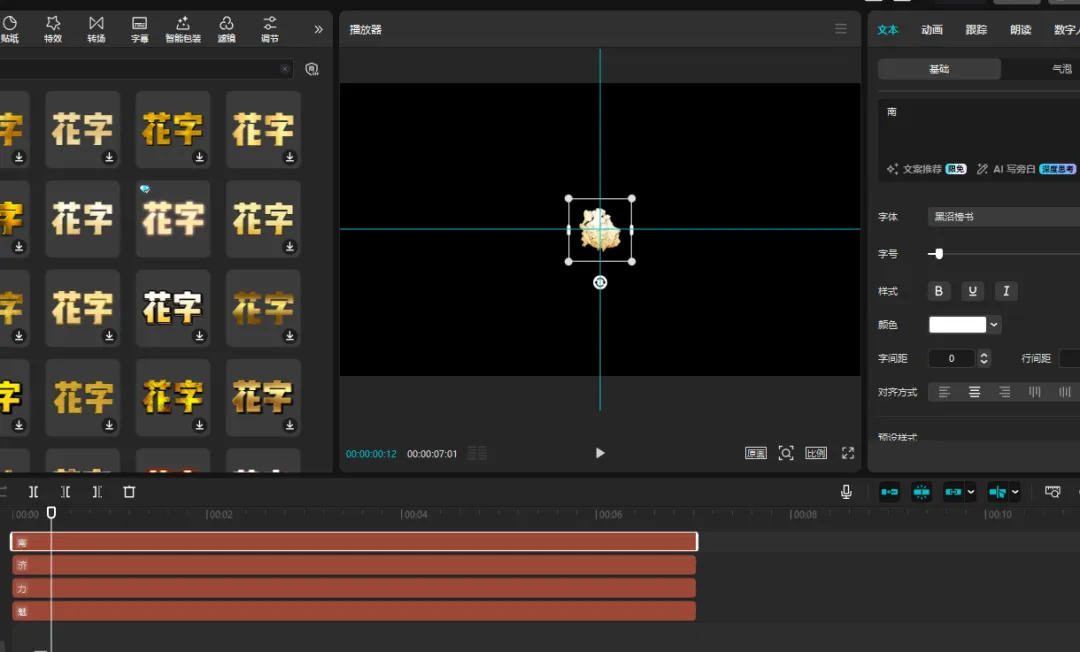Open the dropdown arrow beside the preview axis
Viewport: 1080px width, 652px height.
point(1015,492)
